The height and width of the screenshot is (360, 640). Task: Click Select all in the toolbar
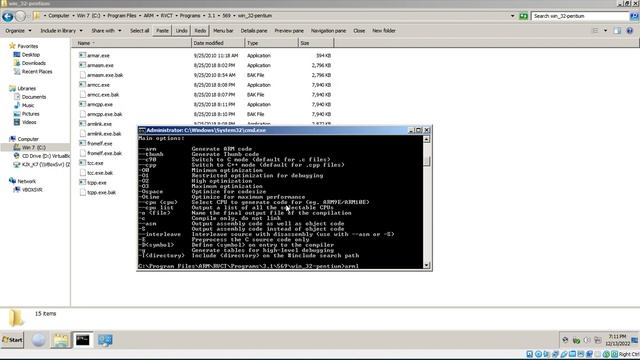tap(140, 31)
